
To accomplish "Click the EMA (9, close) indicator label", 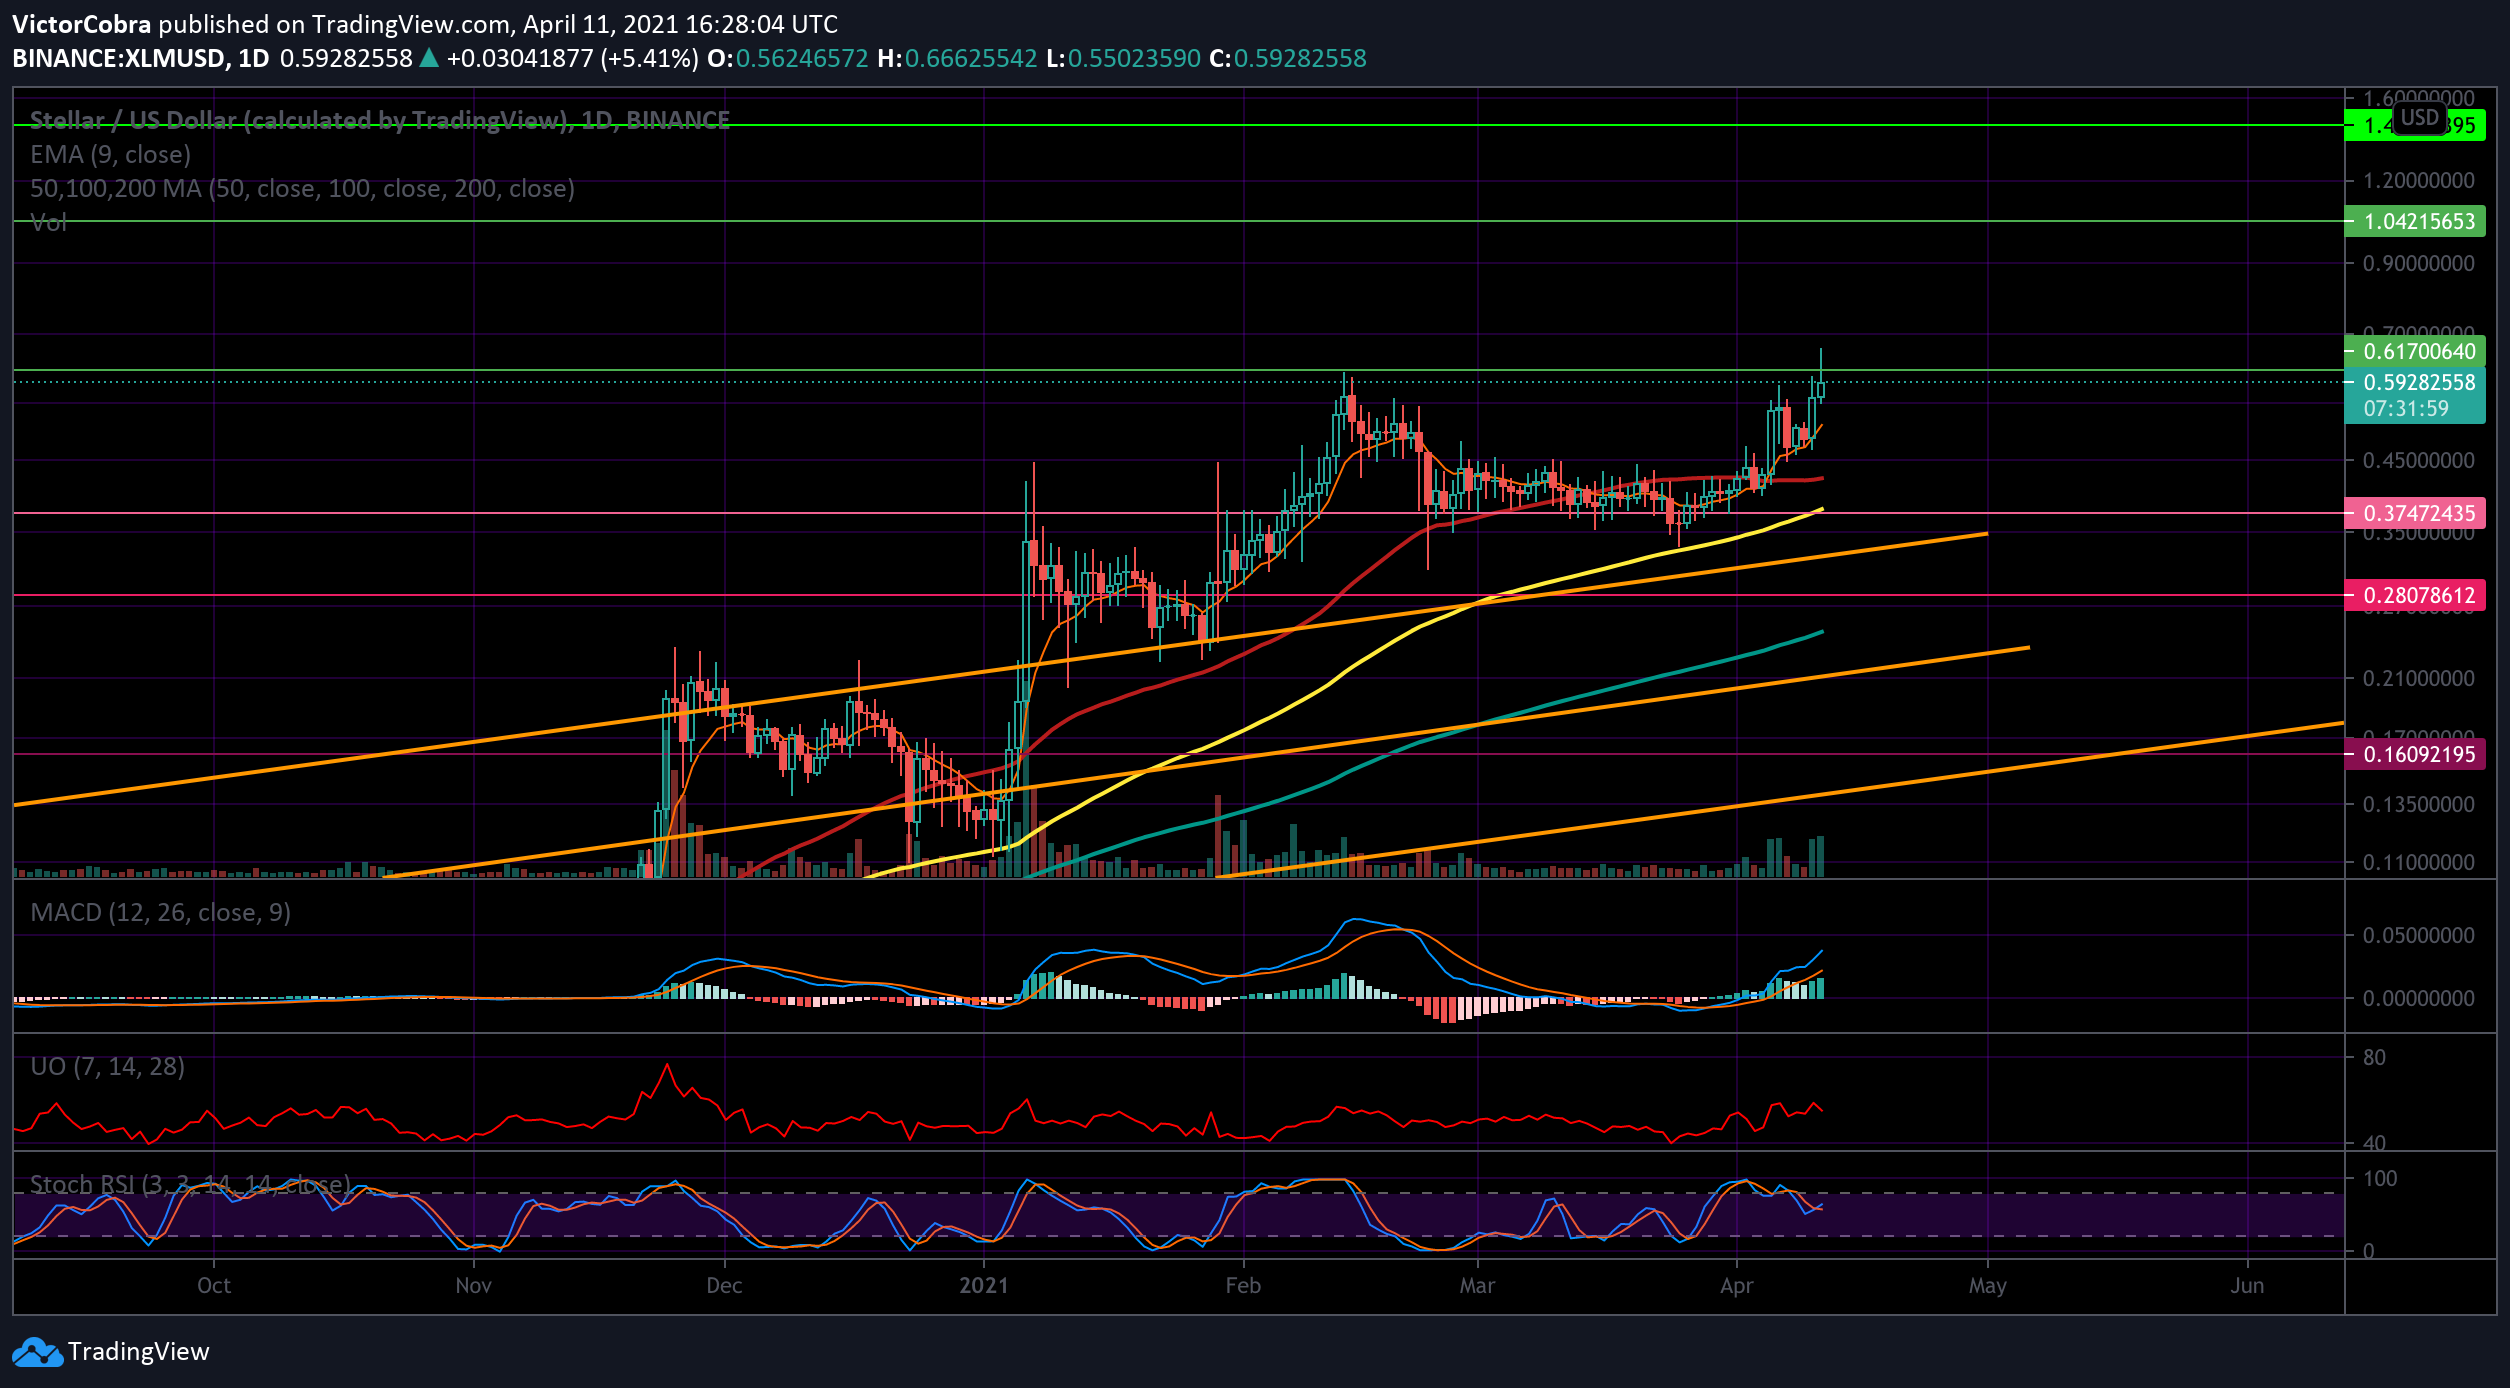I will (x=110, y=155).
